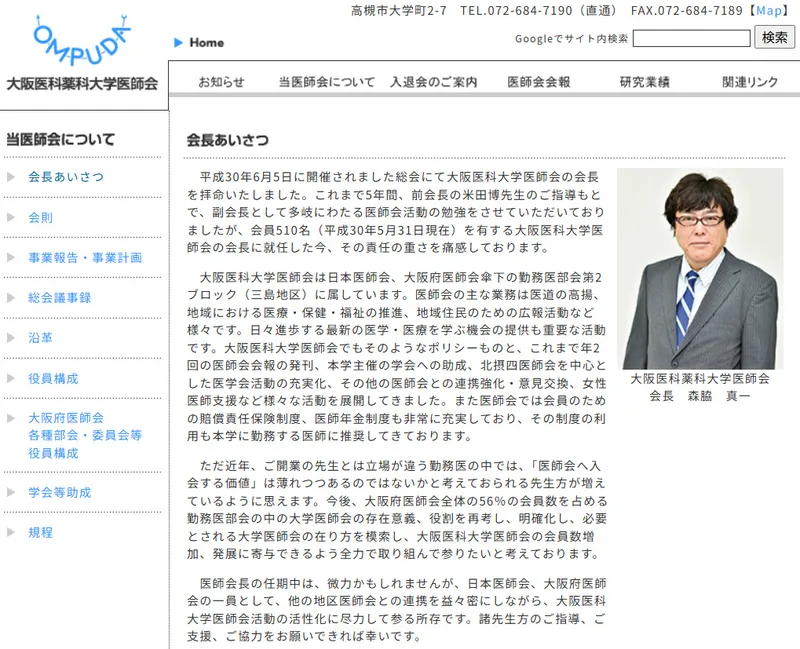This screenshot has height=649, width=800.
Task: Click the arrow icon beside 会則
Action: (x=11, y=217)
